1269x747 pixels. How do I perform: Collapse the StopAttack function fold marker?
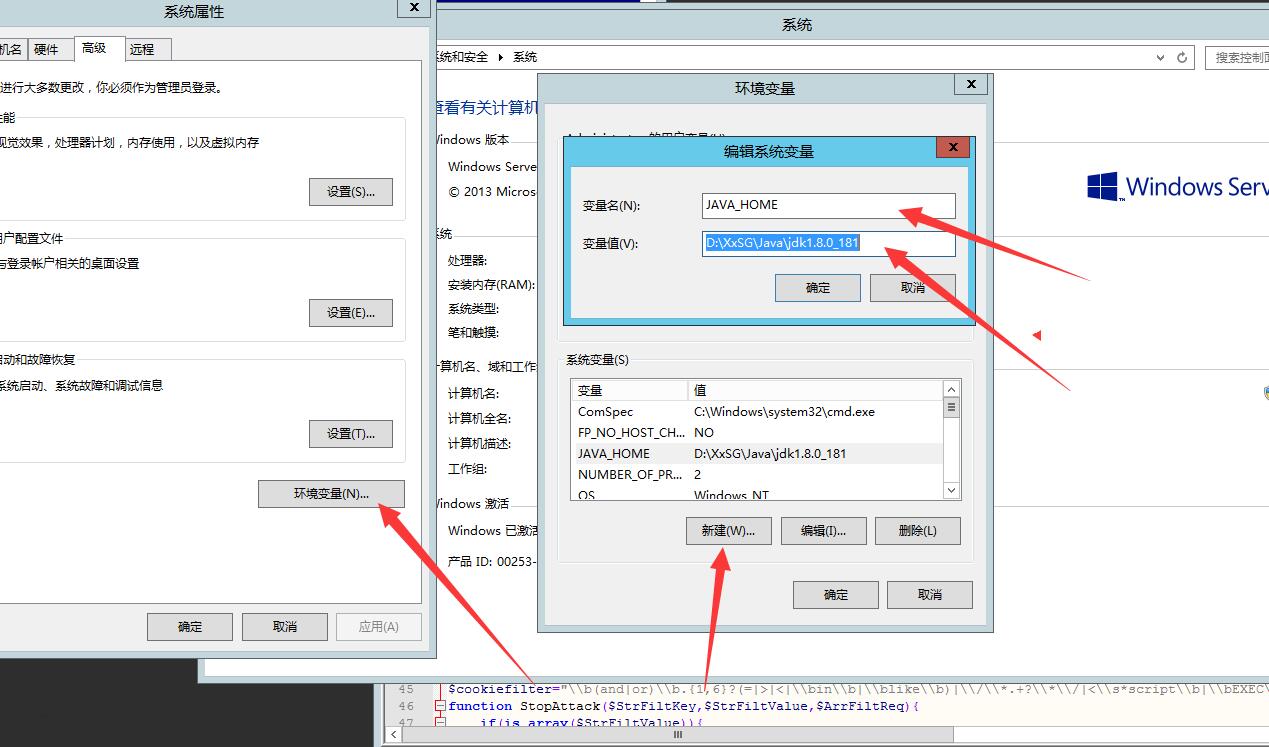click(440, 706)
